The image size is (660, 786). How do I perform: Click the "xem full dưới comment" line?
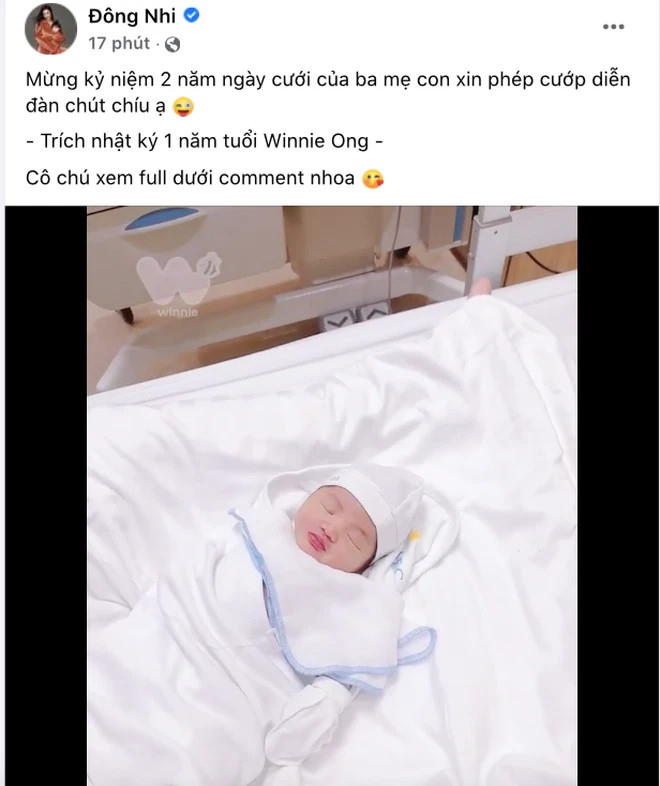click(x=190, y=178)
